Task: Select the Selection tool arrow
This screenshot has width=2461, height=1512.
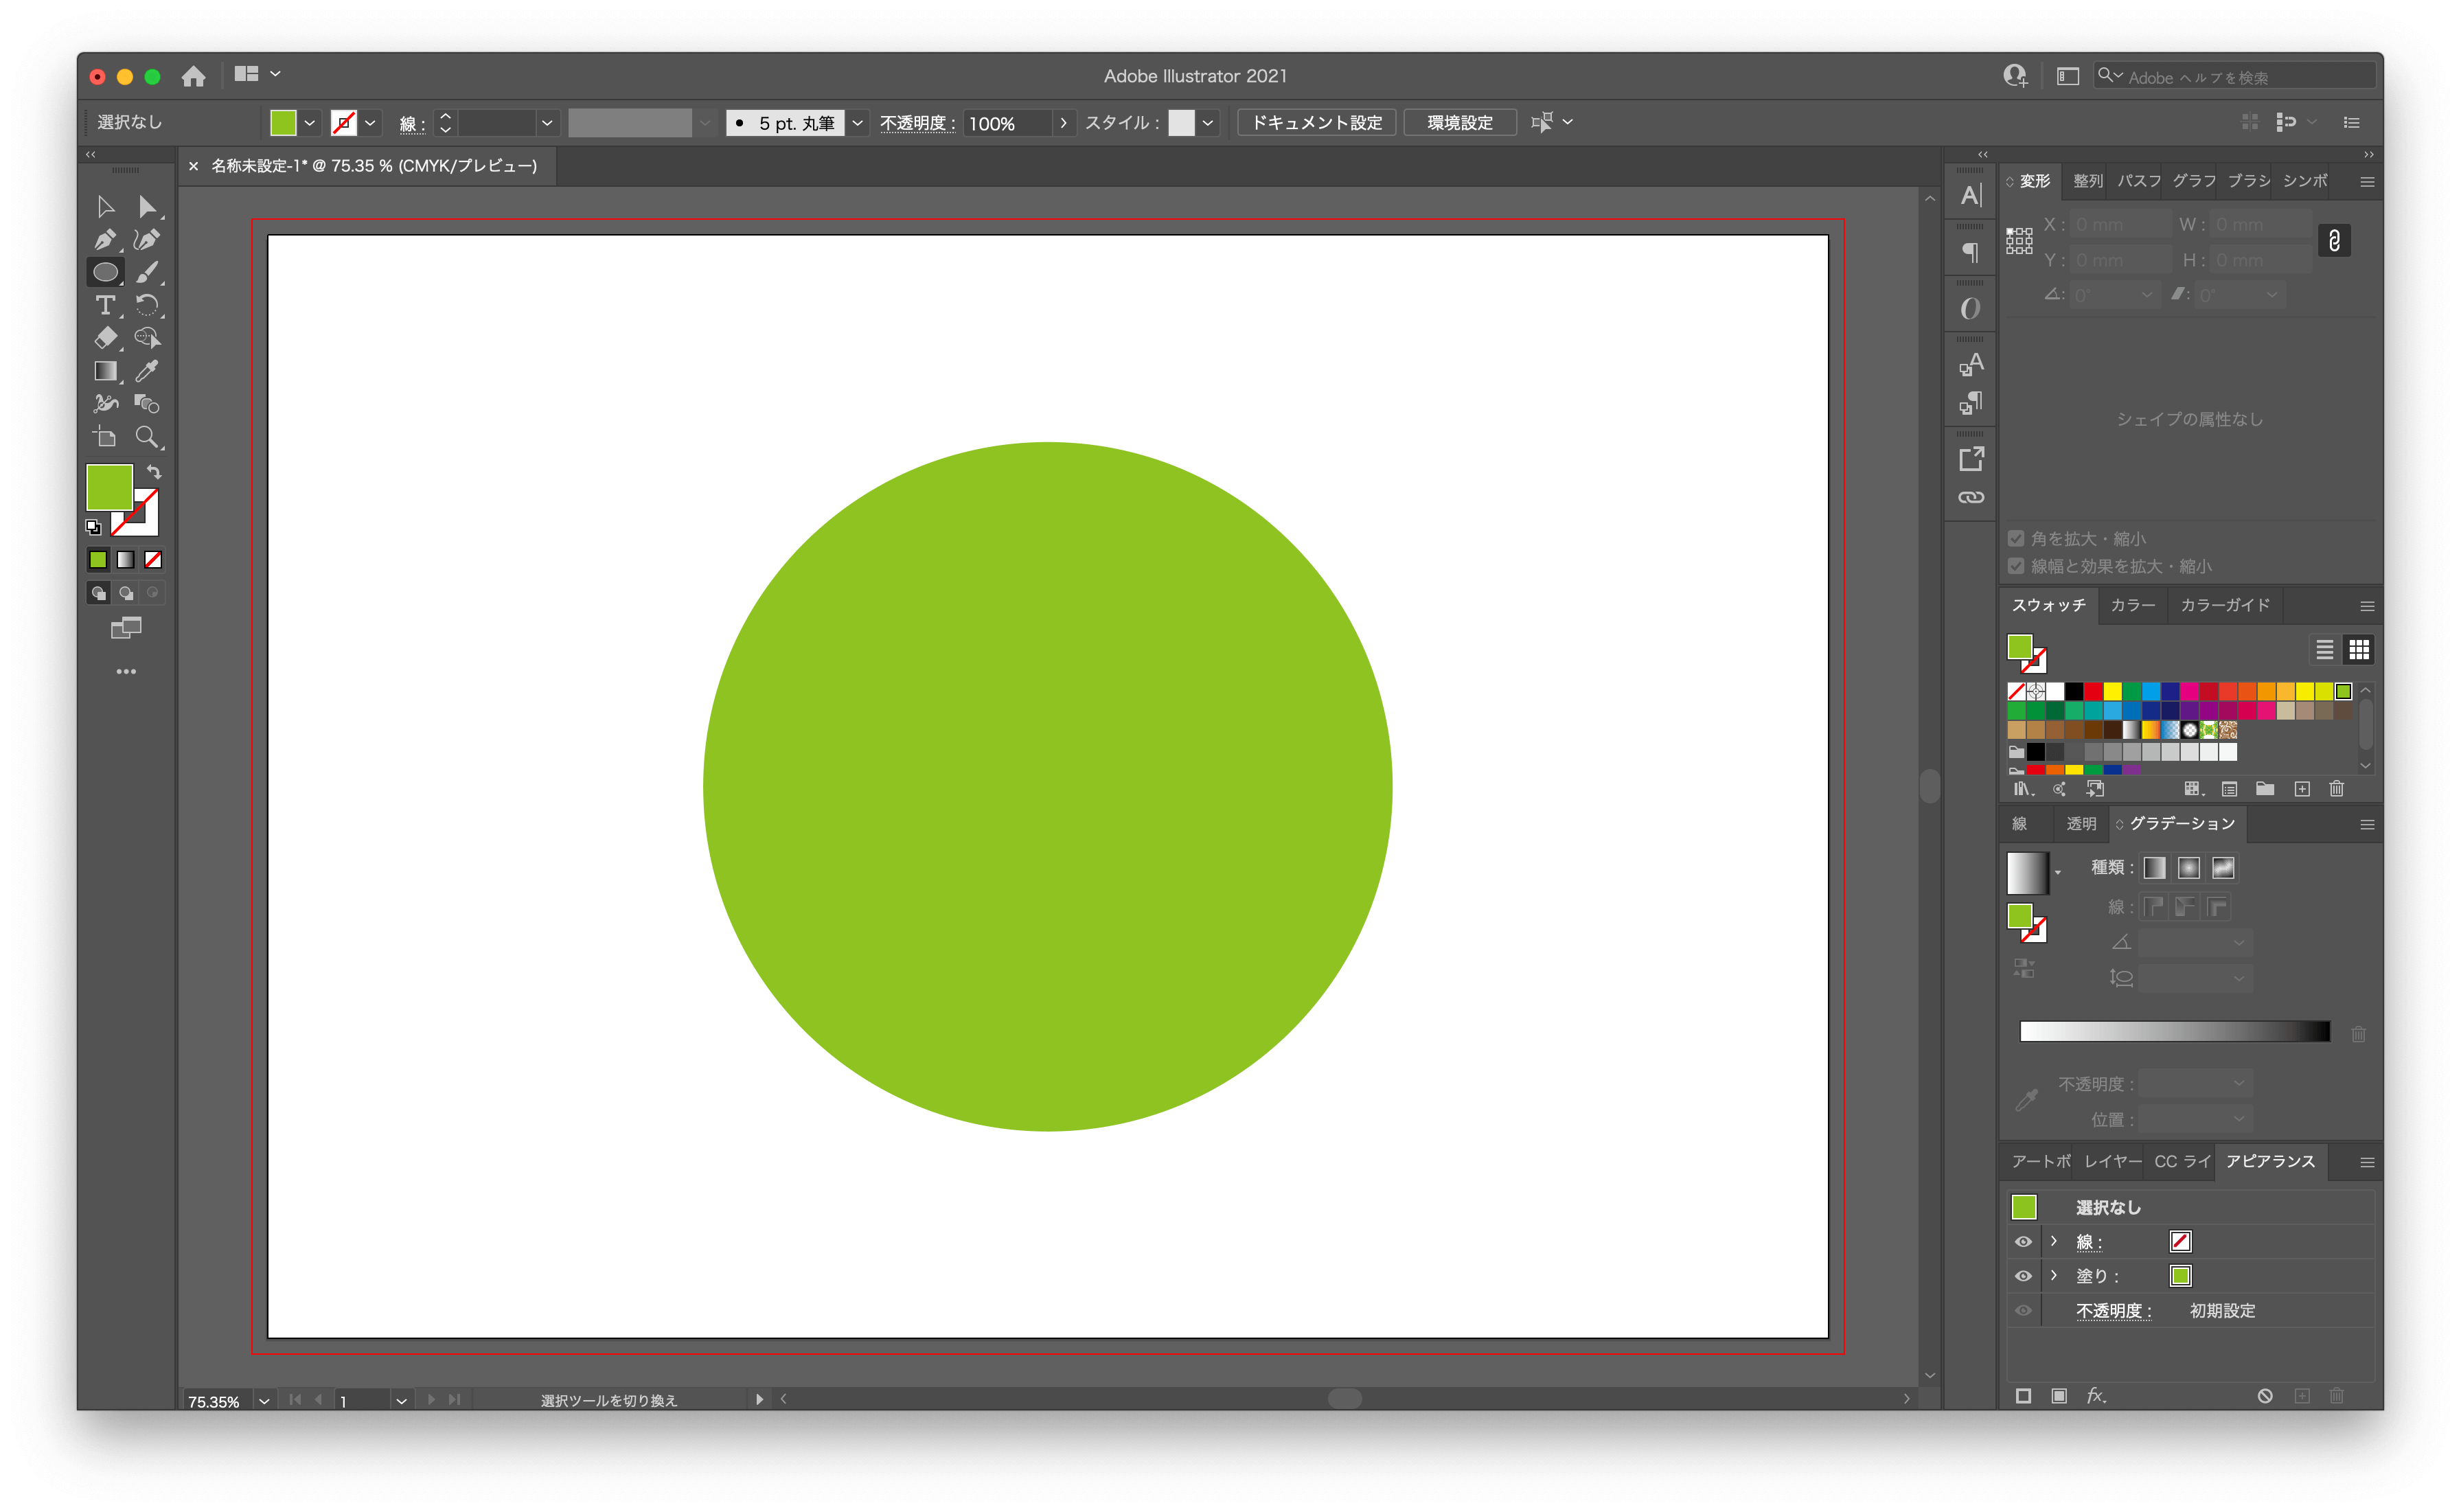Action: click(105, 207)
